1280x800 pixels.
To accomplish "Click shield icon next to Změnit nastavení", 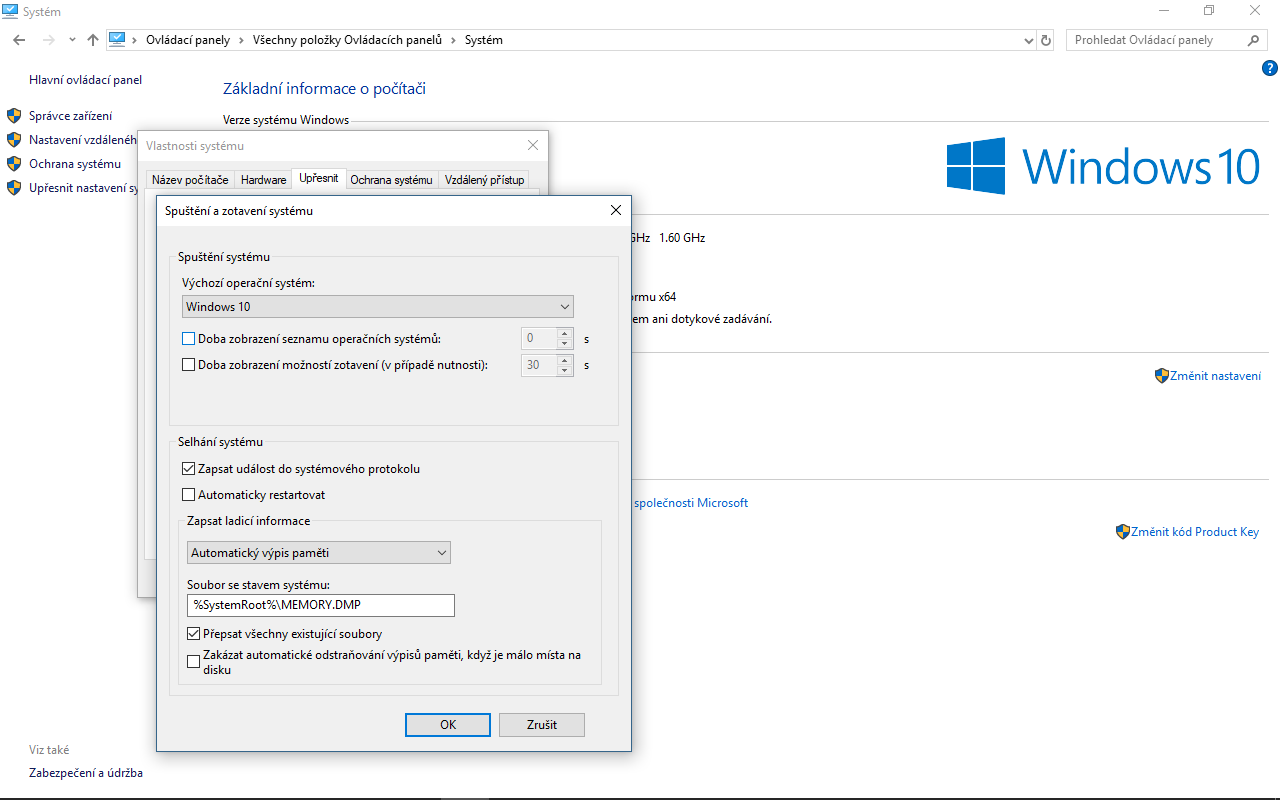I will [1161, 376].
